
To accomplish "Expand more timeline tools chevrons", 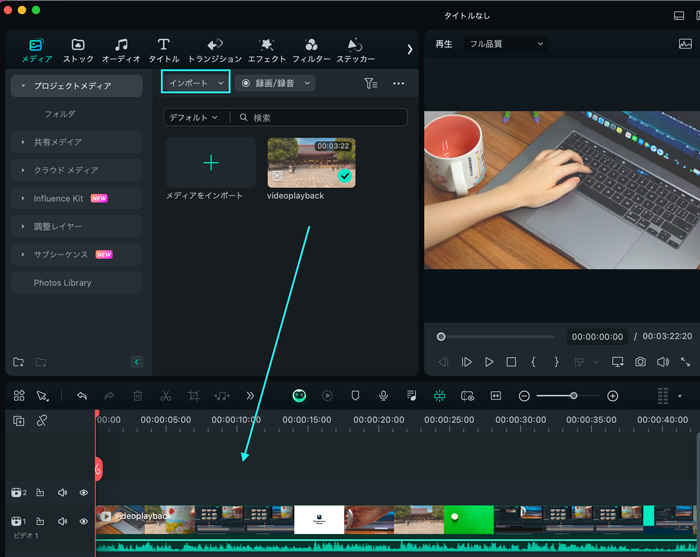I will (x=250, y=395).
